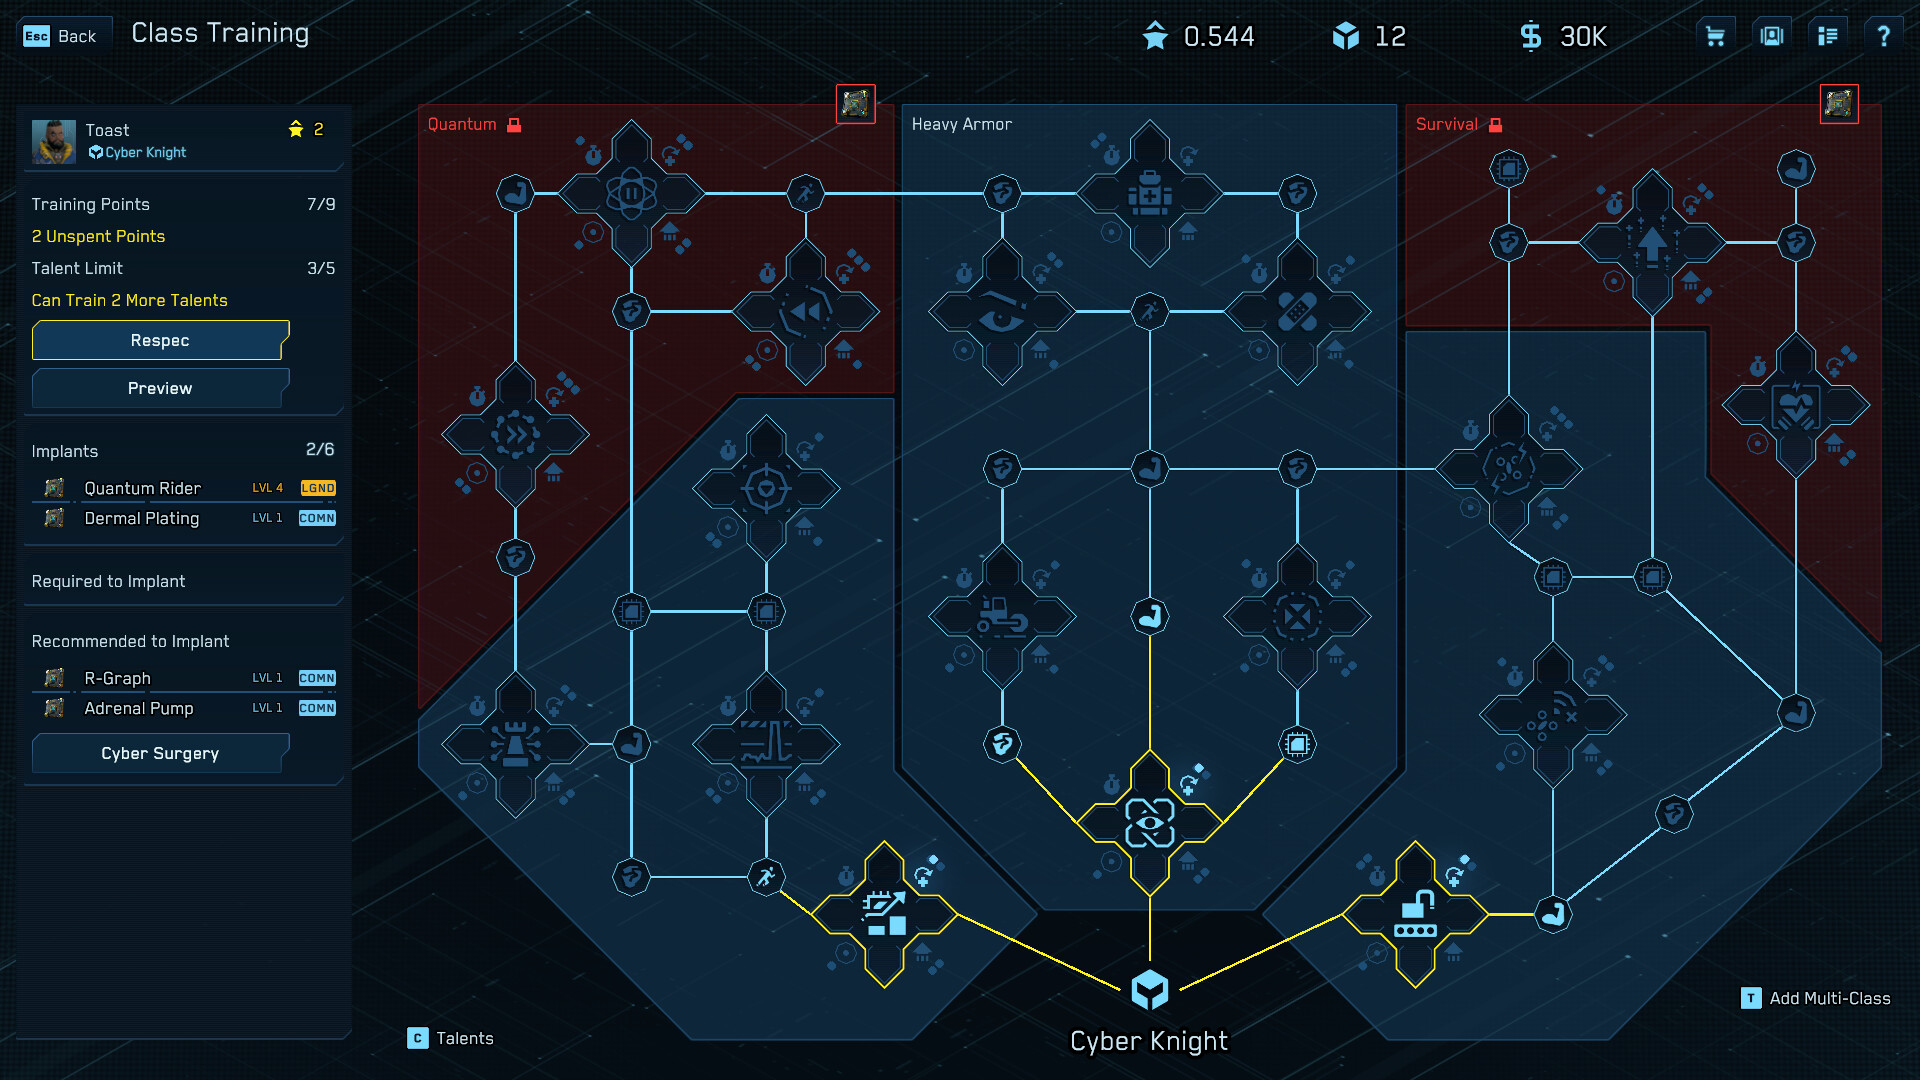Viewport: 1920px width, 1080px height.
Task: Expand the Survival skill tree branch
Action: pos(1837,103)
